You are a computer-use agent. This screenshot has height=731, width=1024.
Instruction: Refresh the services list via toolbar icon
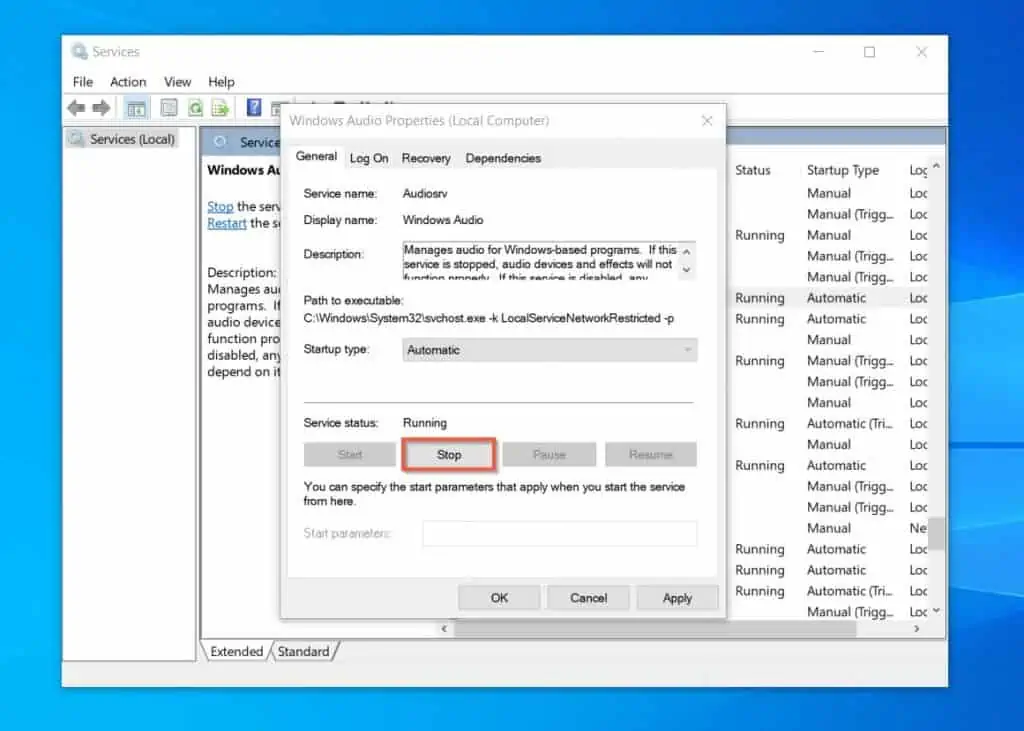[x=195, y=108]
